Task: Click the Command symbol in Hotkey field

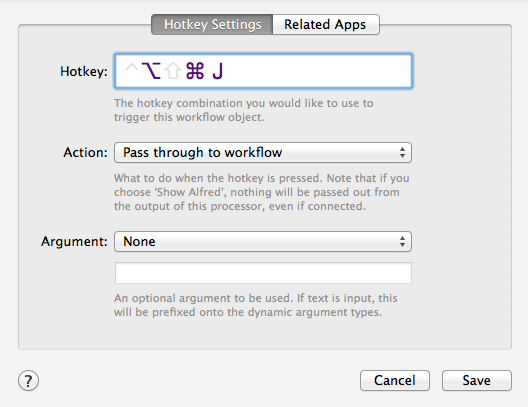Action: pos(195,71)
